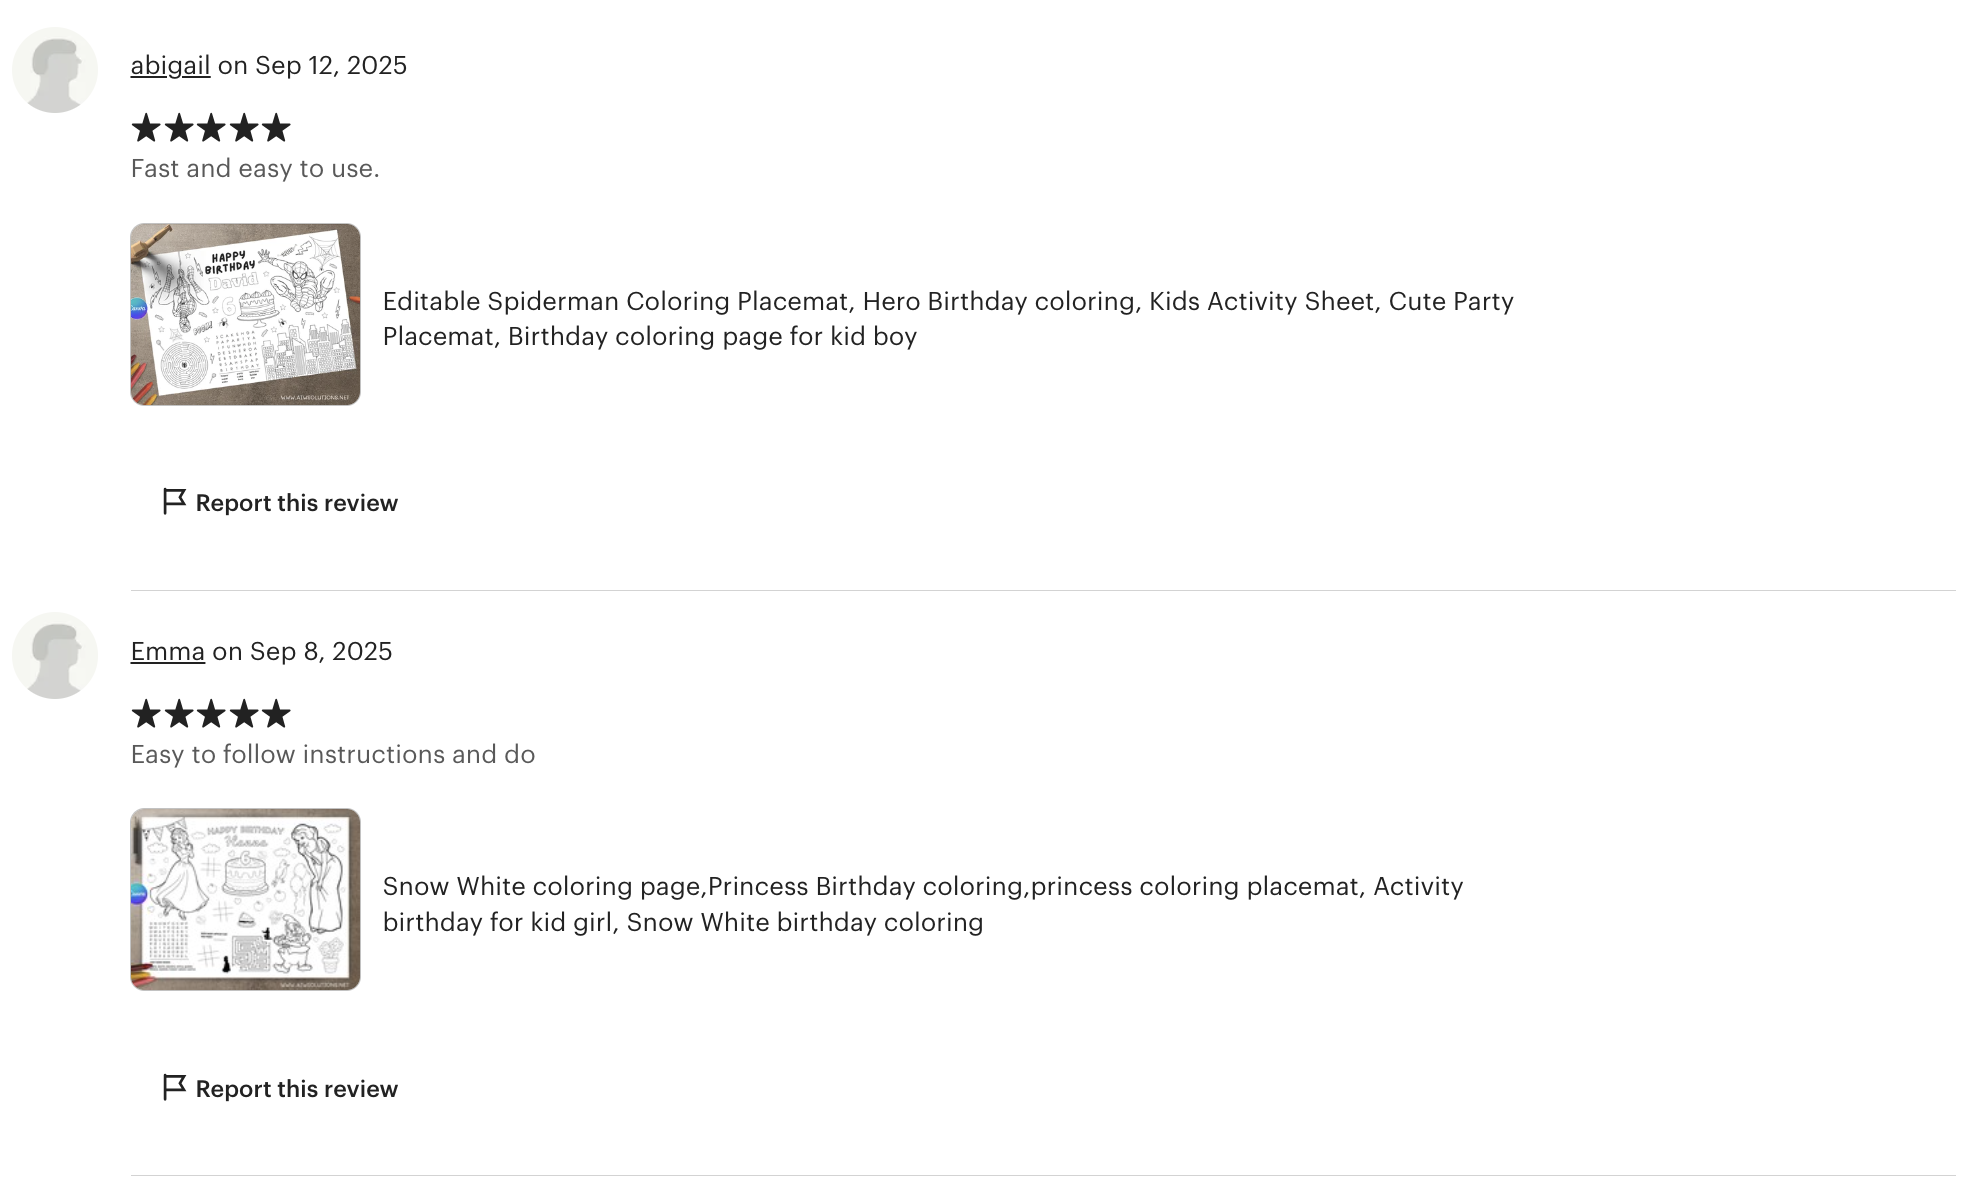Click the first star in Emma's rating
The height and width of the screenshot is (1184, 1972).
click(x=146, y=714)
